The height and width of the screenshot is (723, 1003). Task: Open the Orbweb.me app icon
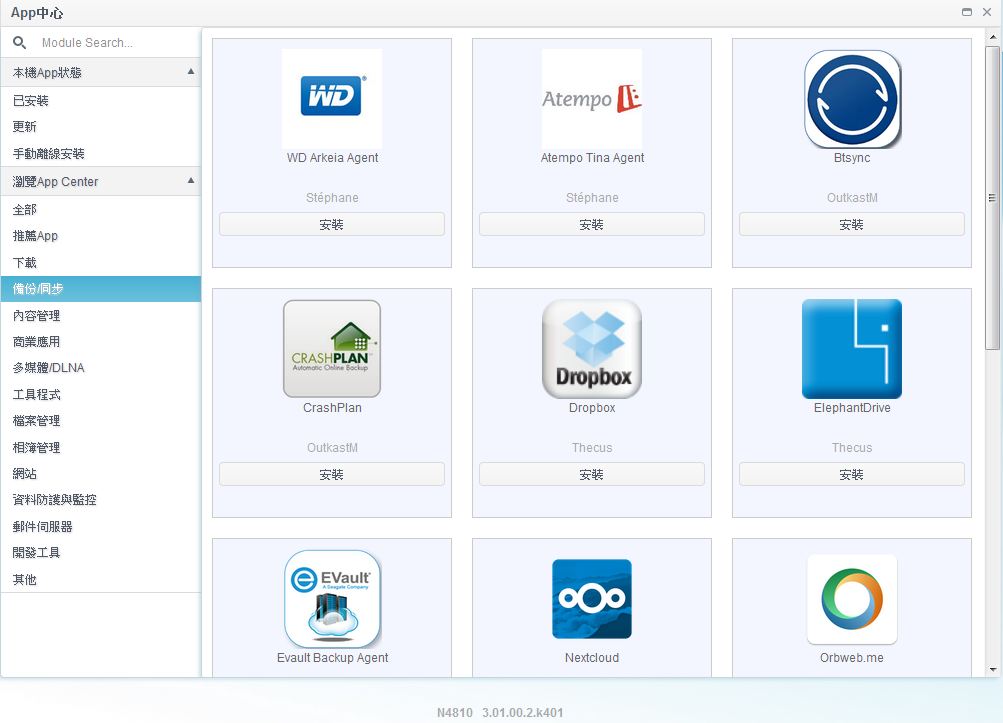(x=852, y=599)
